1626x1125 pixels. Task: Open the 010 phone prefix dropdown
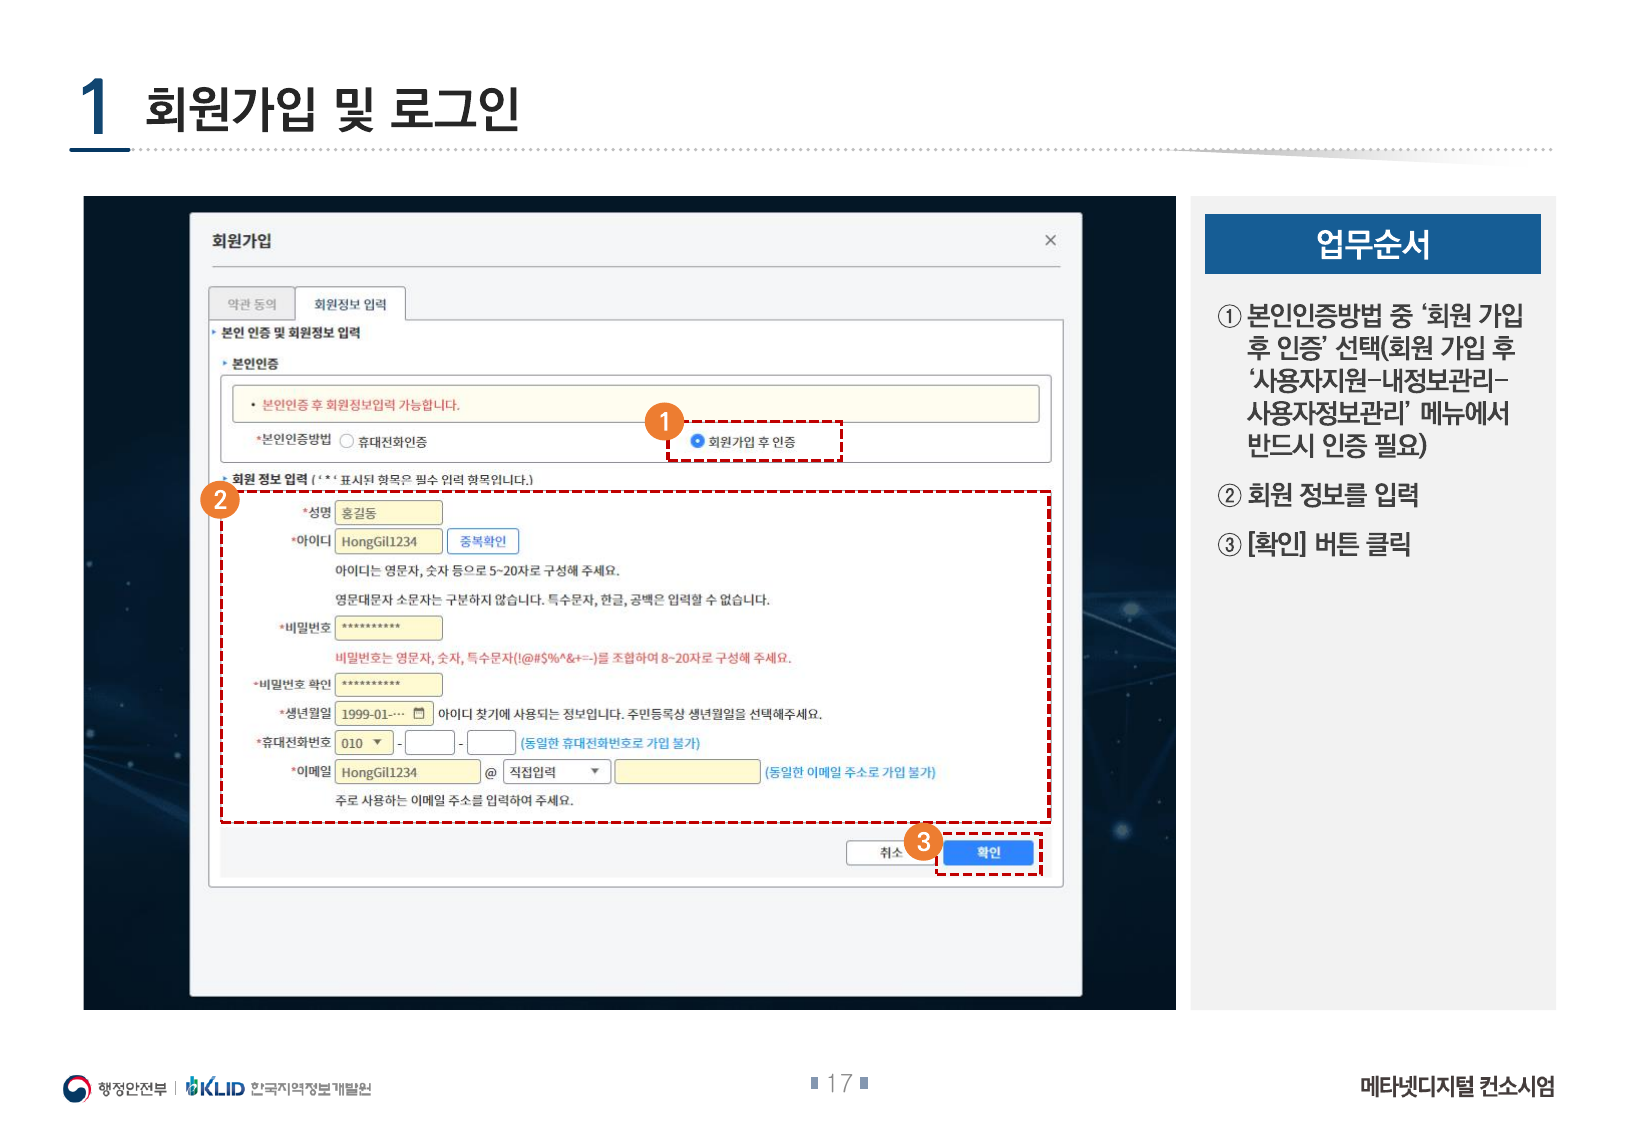click(x=364, y=743)
